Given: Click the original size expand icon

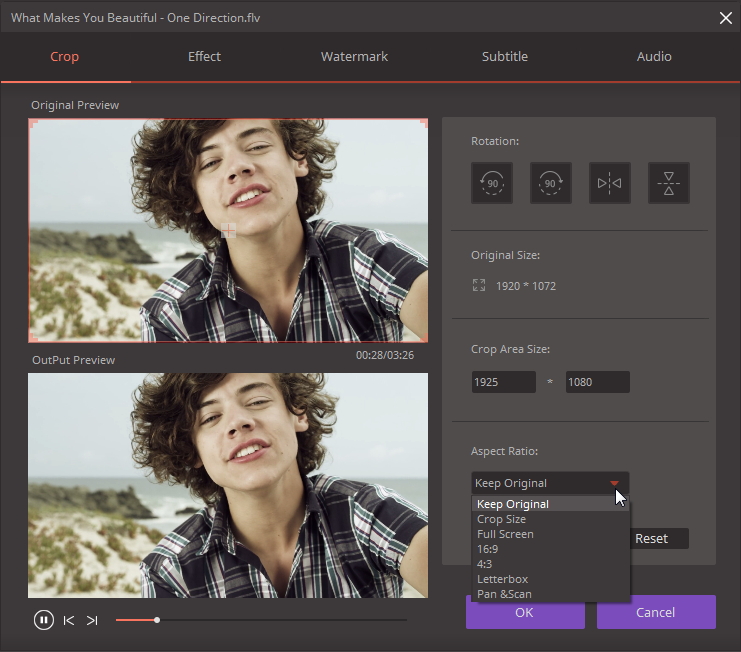Looking at the screenshot, I should coord(479,285).
